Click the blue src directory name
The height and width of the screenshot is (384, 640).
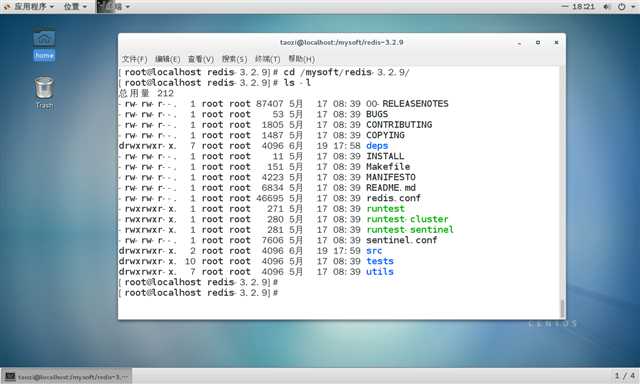pyautogui.click(x=374, y=251)
